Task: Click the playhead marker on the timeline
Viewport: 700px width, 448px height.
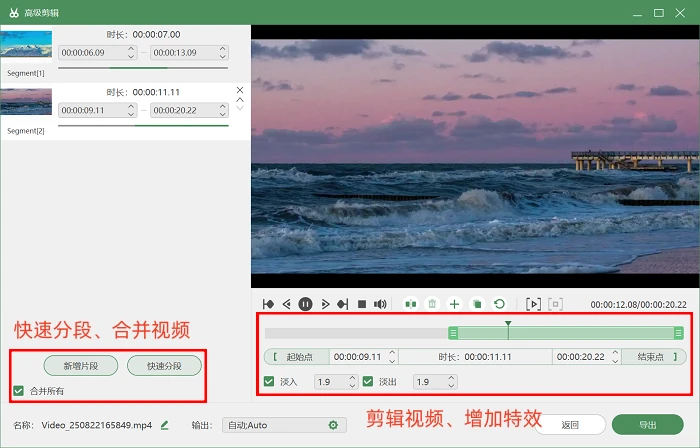Action: tap(508, 324)
